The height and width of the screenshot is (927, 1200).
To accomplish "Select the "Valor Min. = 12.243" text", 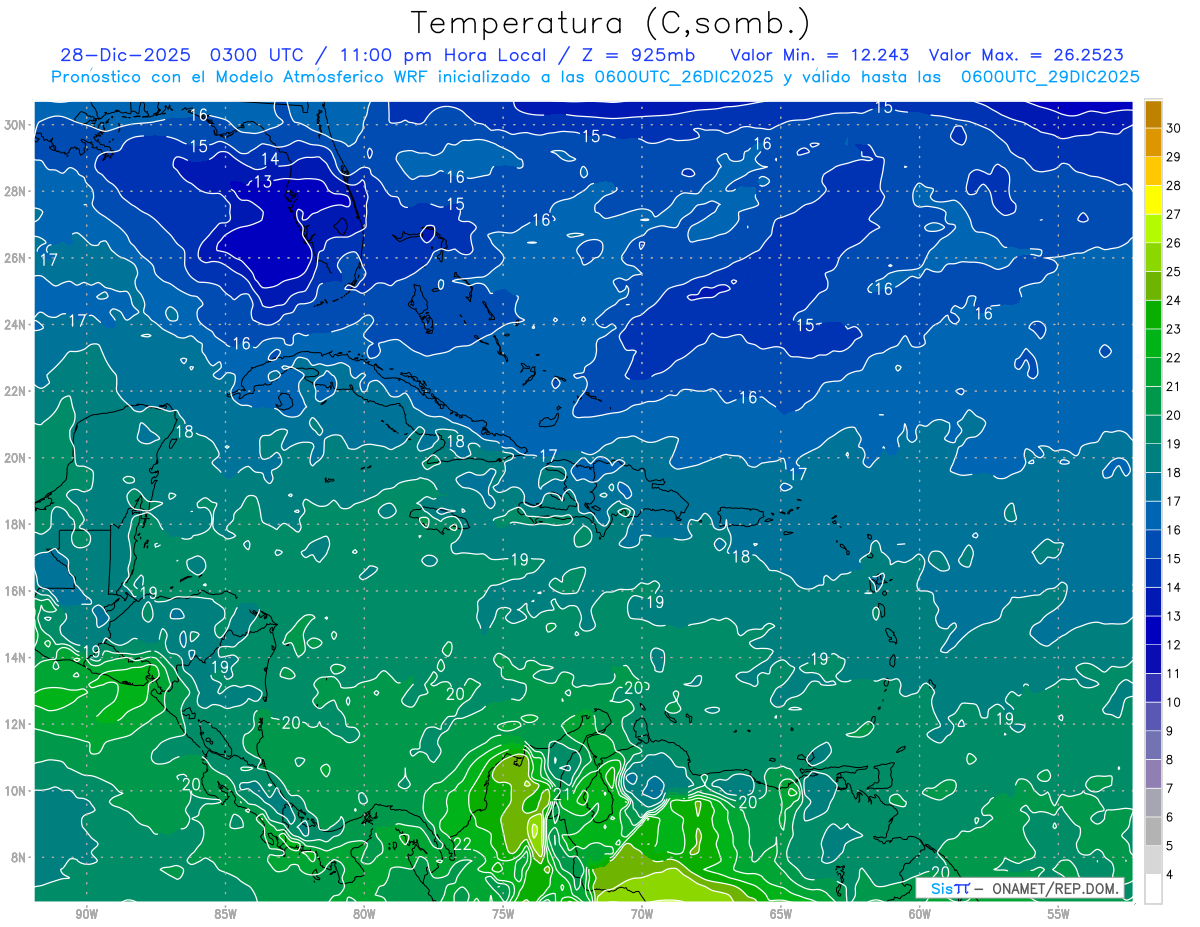I will point(821,56).
